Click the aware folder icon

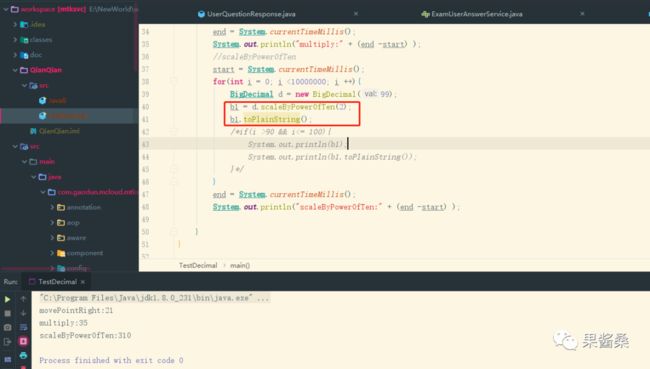[61, 238]
